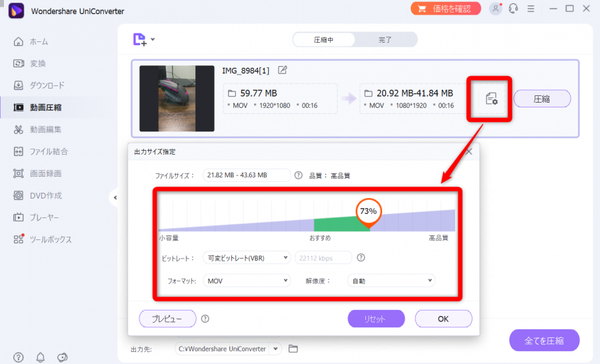Click the file size help question mark
The width and height of the screenshot is (600, 364).
[x=298, y=175]
